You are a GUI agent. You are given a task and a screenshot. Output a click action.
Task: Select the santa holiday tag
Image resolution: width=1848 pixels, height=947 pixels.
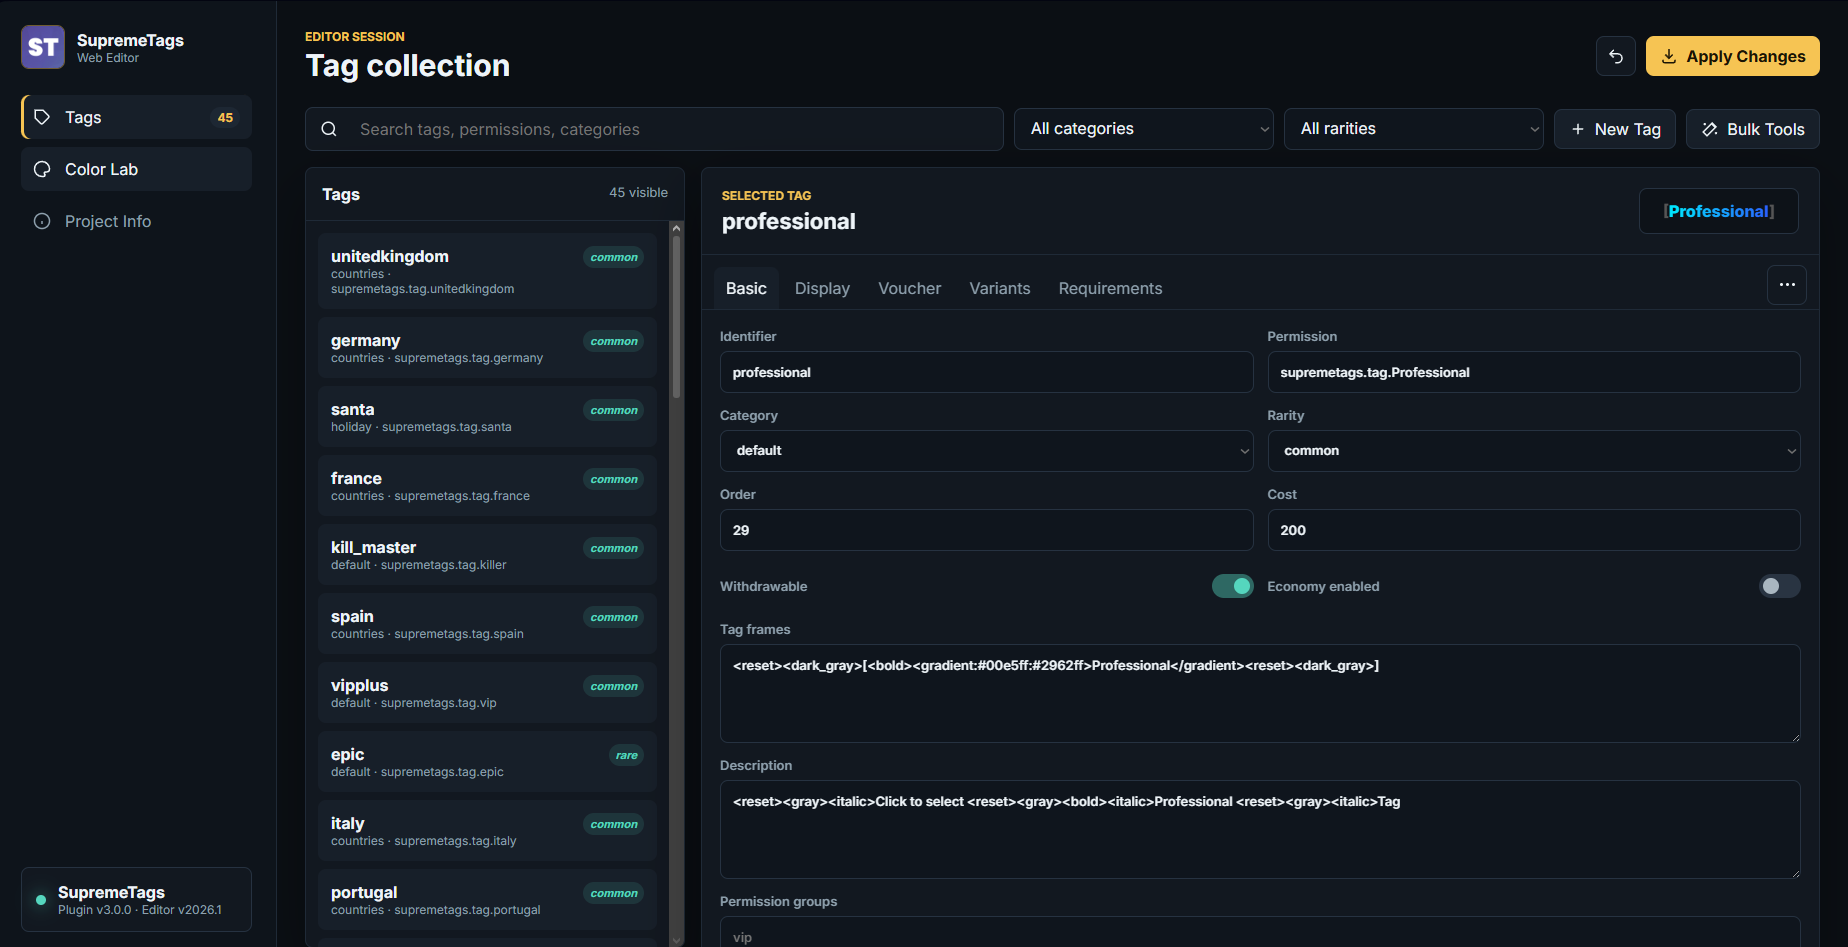coord(488,417)
